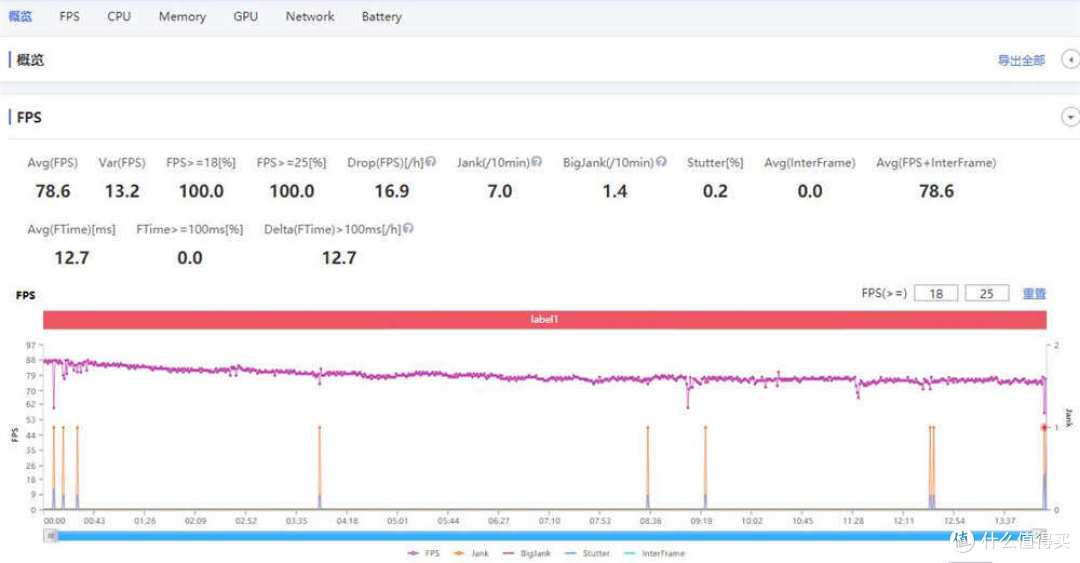Toggle the InterFrame series in legend
1080x563 pixels.
coord(654,553)
